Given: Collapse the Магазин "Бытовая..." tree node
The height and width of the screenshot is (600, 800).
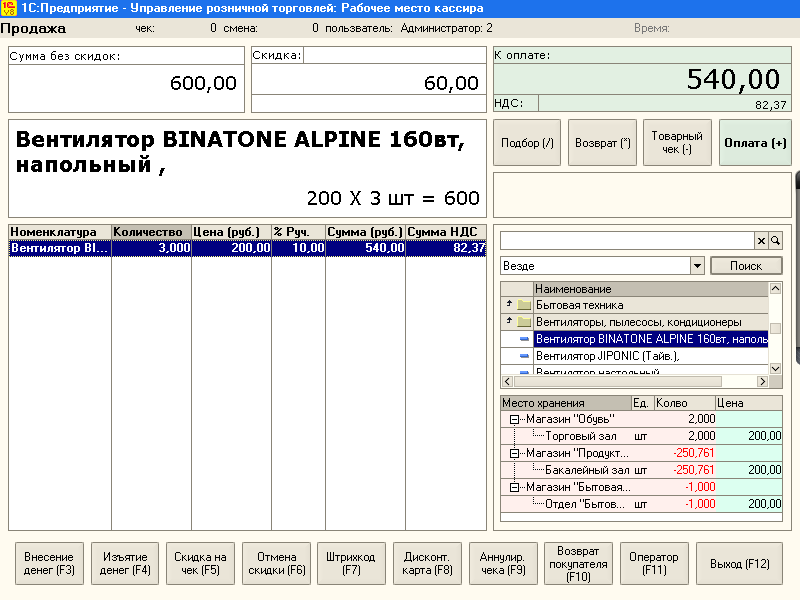Looking at the screenshot, I should click(x=514, y=487).
